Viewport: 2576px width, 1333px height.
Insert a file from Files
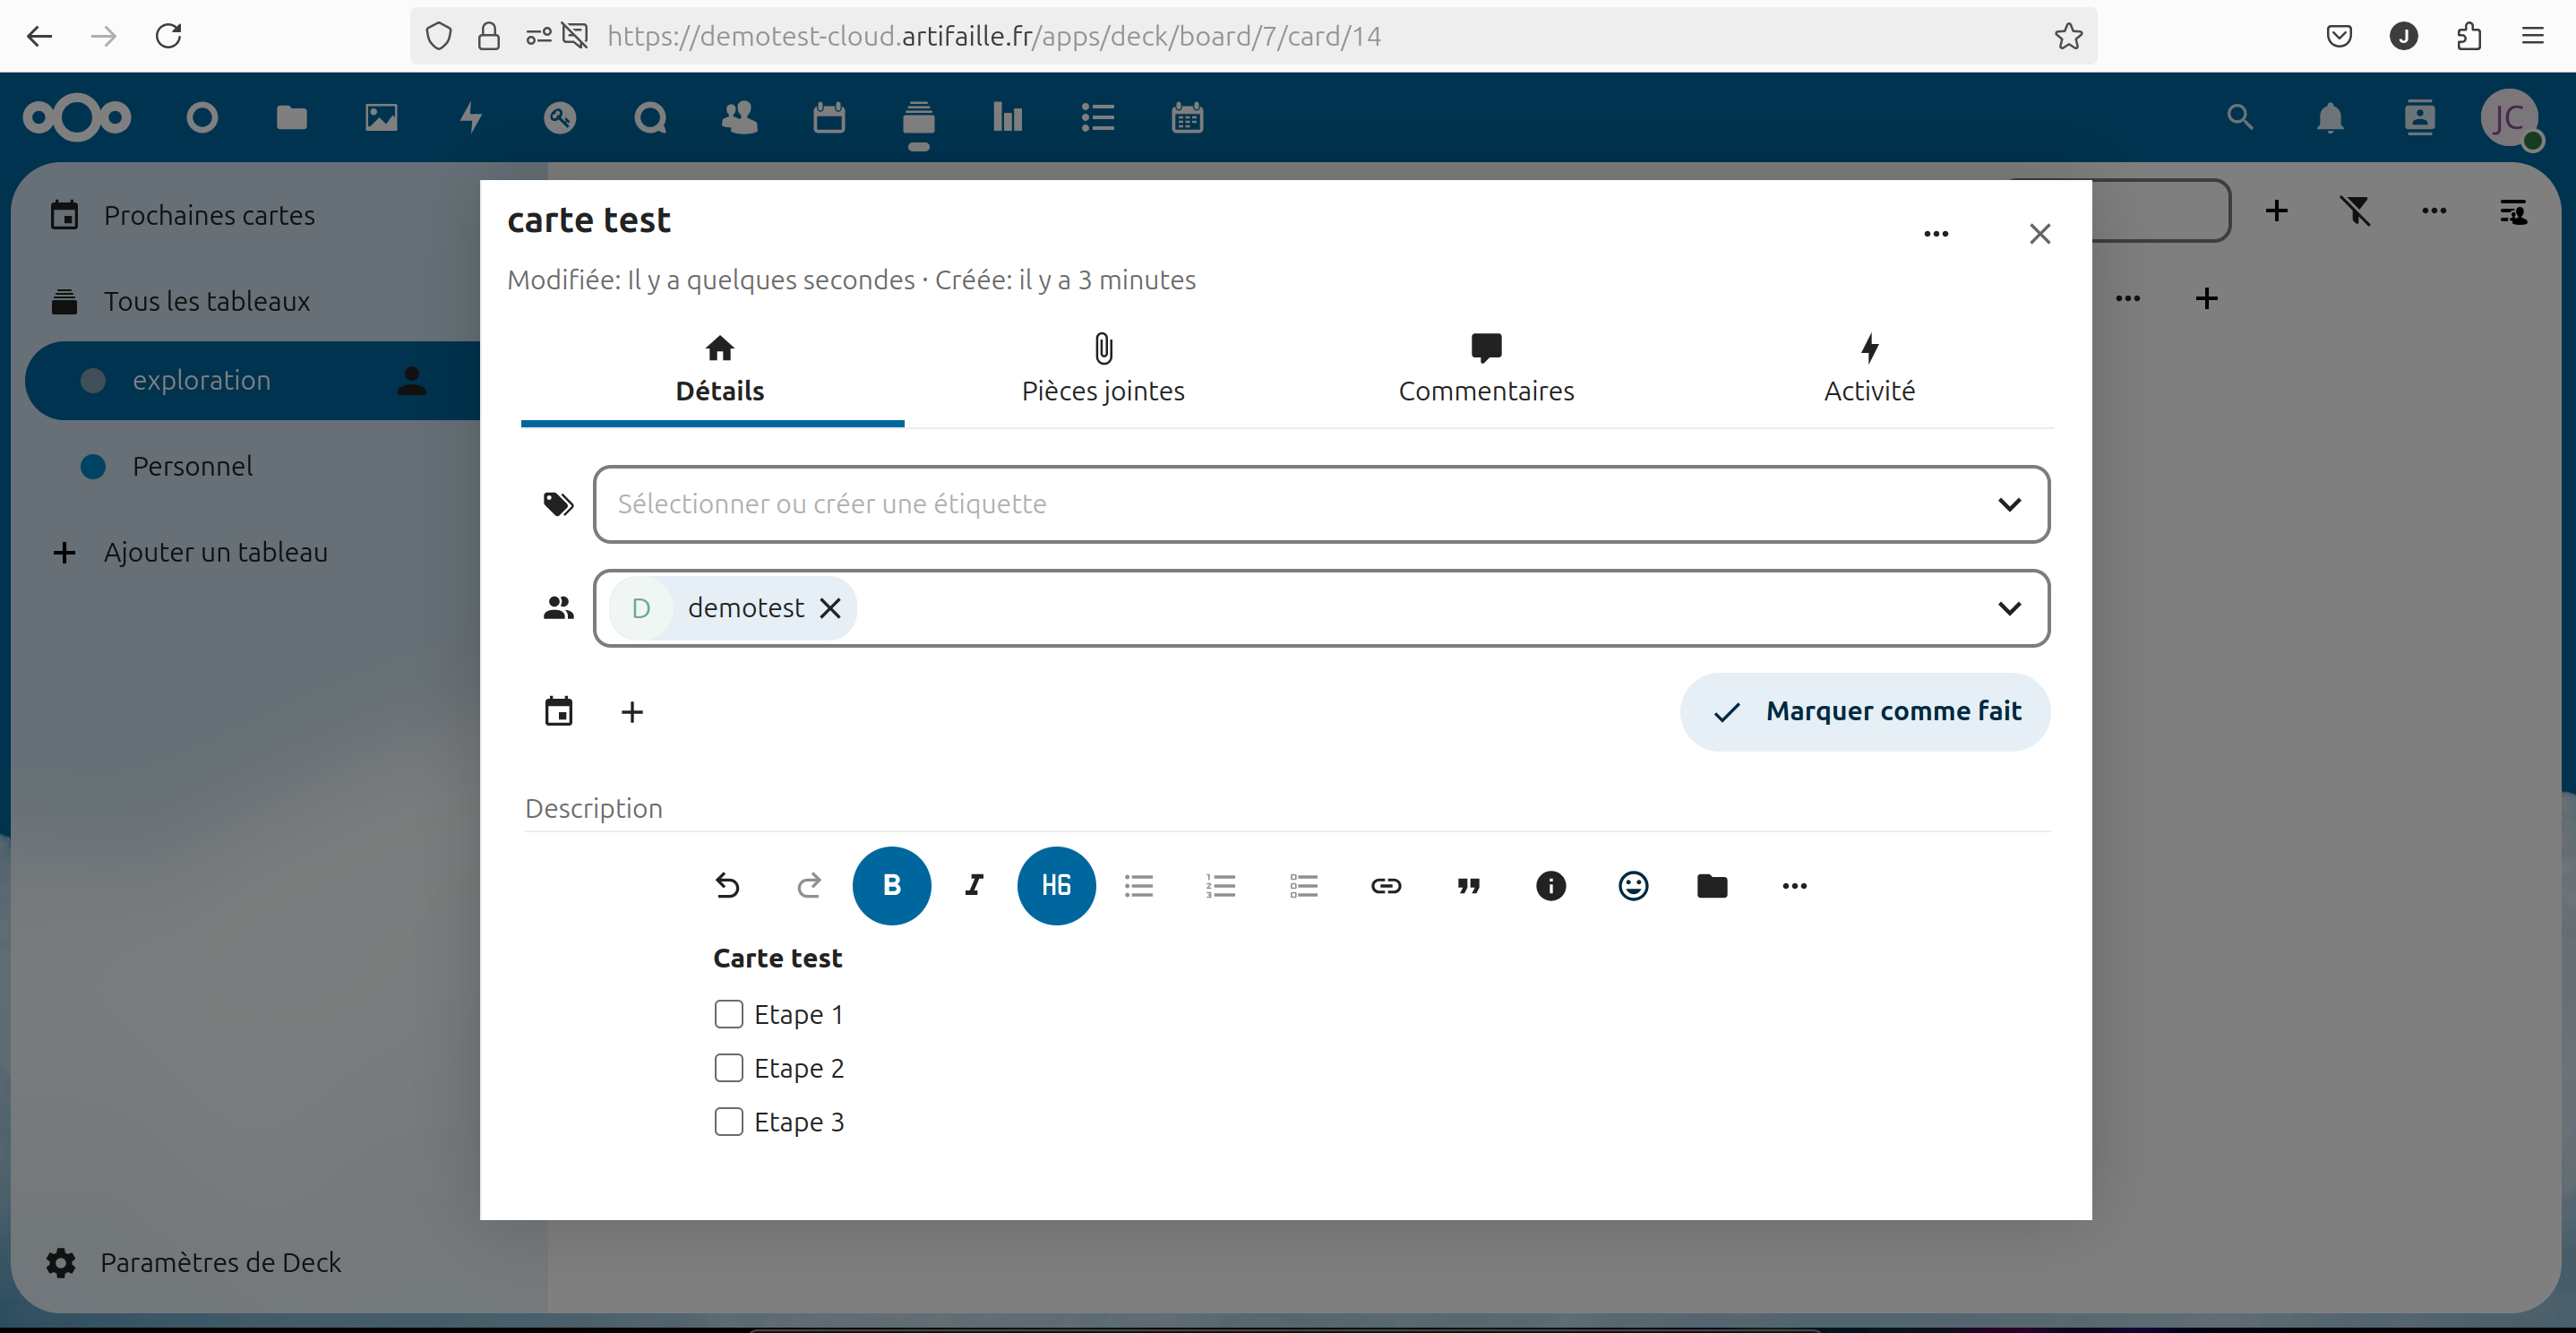1712,885
